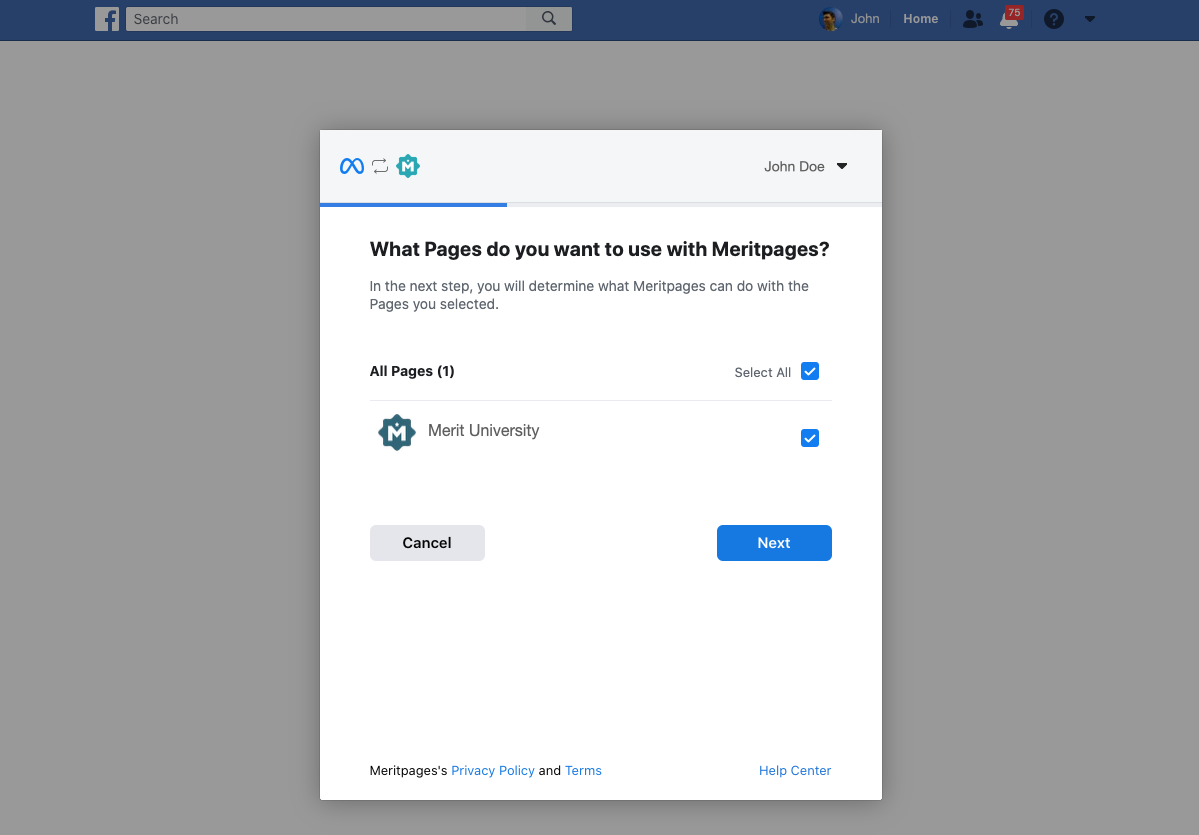Viewport: 1199px width, 835px height.
Task: Open John's profile from top bar
Action: [864, 19]
